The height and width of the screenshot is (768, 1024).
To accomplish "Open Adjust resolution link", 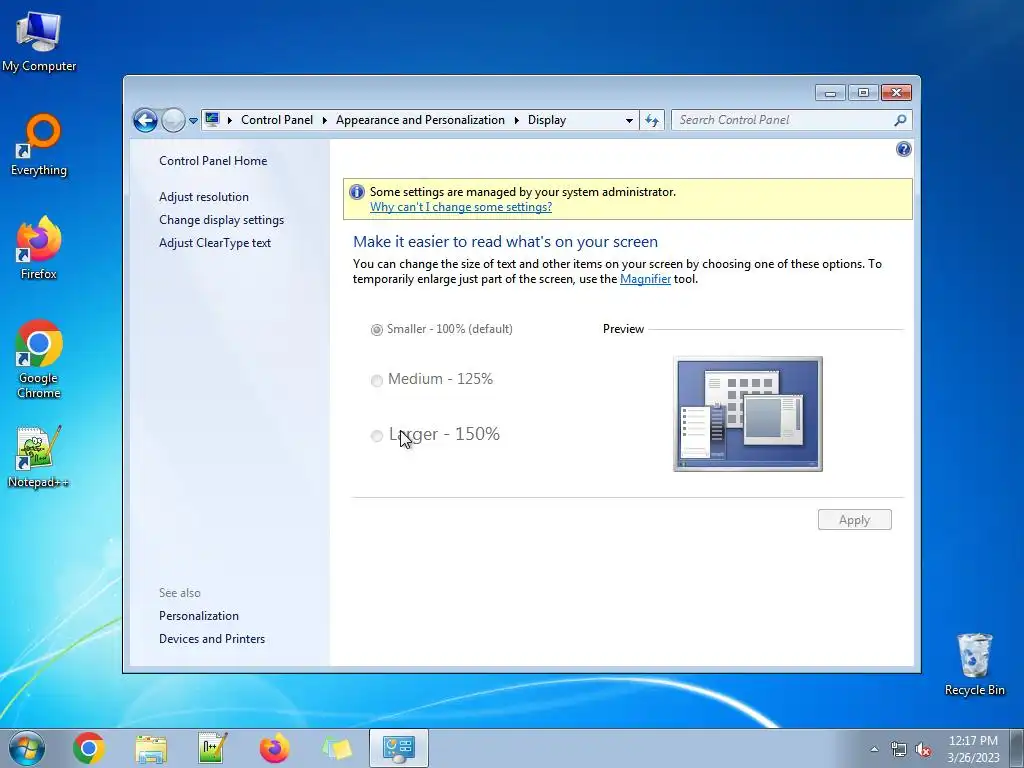I will 204,197.
